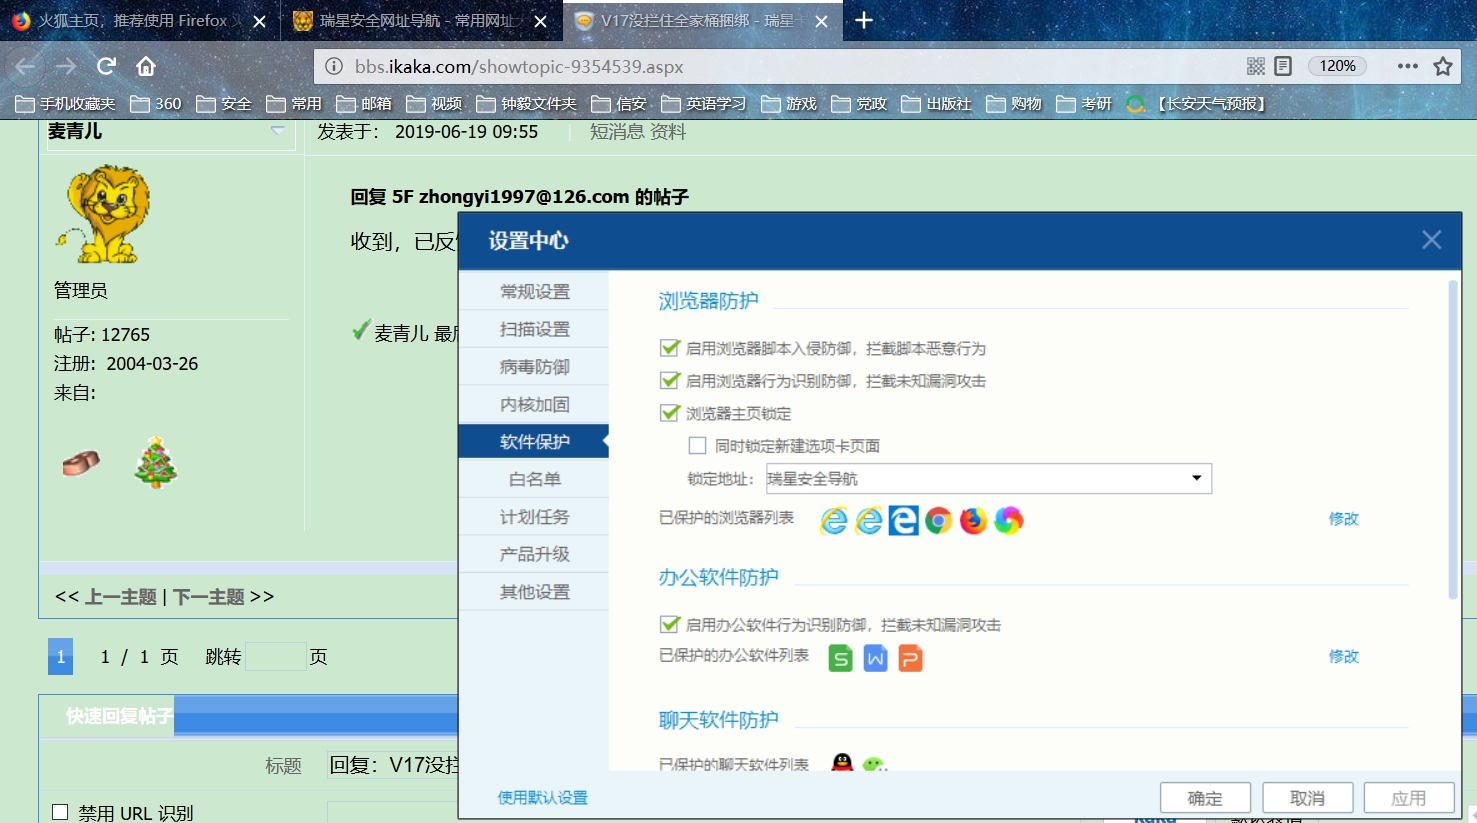Click the green WeChat icon
The width and height of the screenshot is (1477, 823).
[875, 764]
